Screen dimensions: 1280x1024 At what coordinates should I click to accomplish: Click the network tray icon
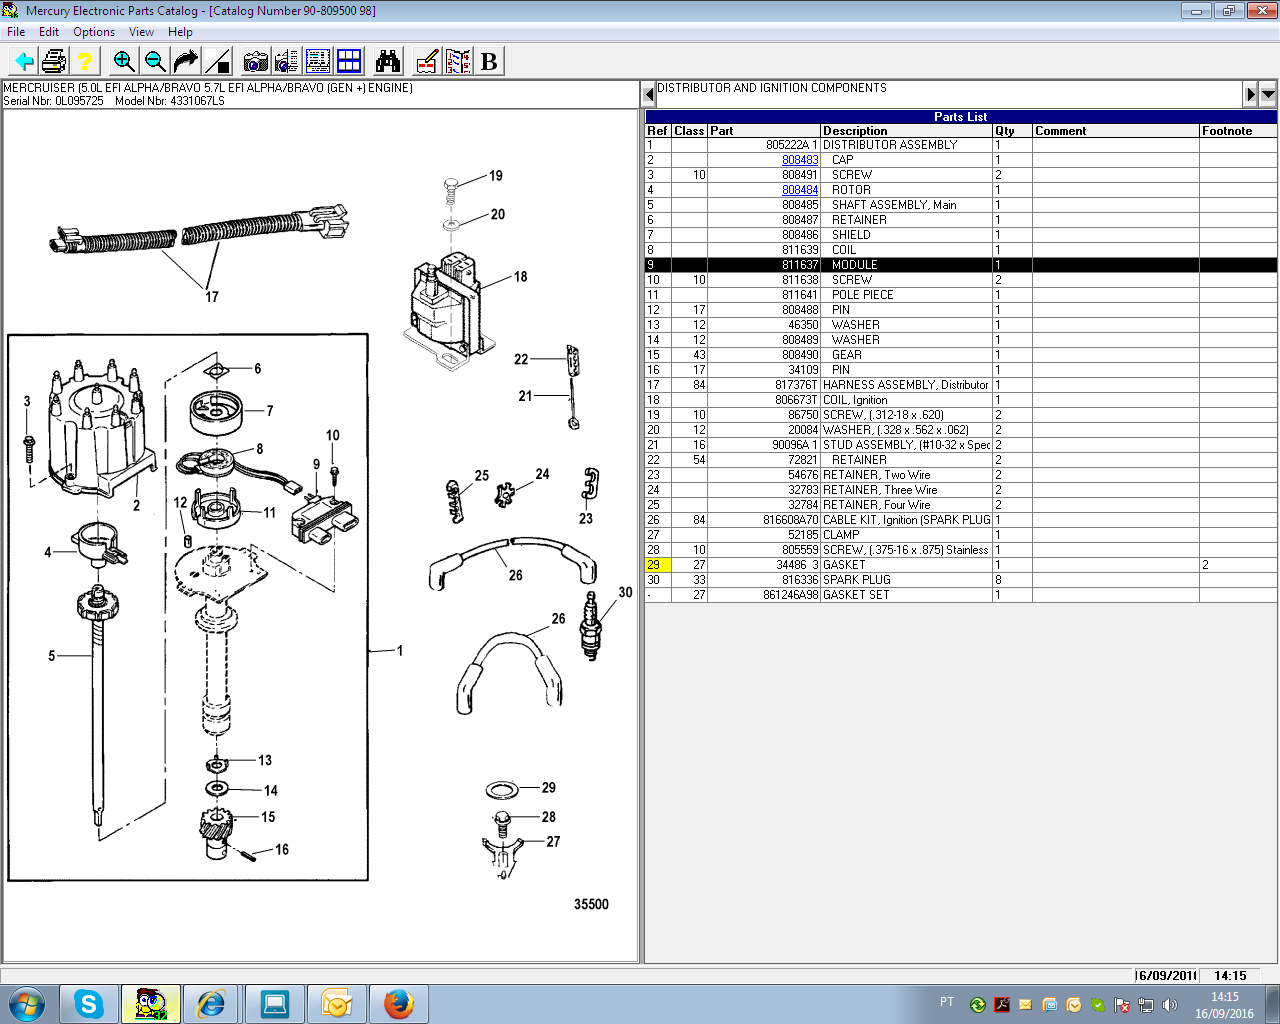(x=1146, y=1005)
